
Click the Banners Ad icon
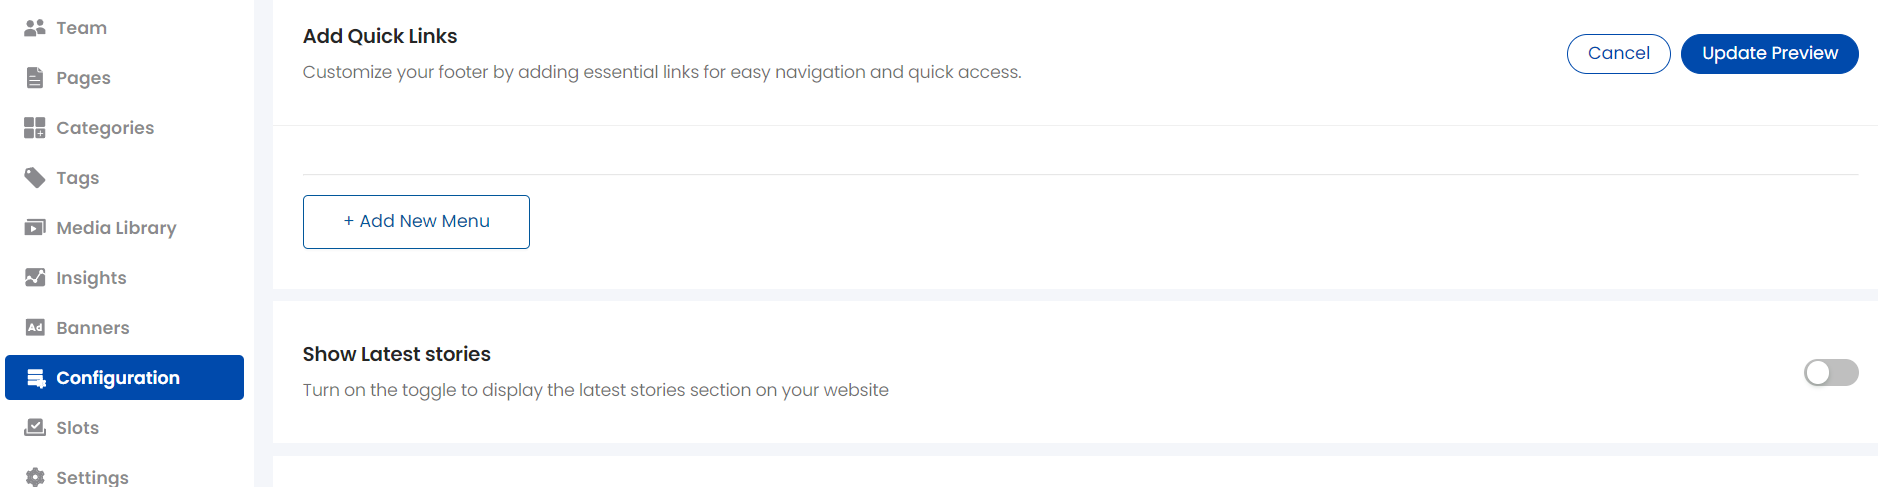35,328
